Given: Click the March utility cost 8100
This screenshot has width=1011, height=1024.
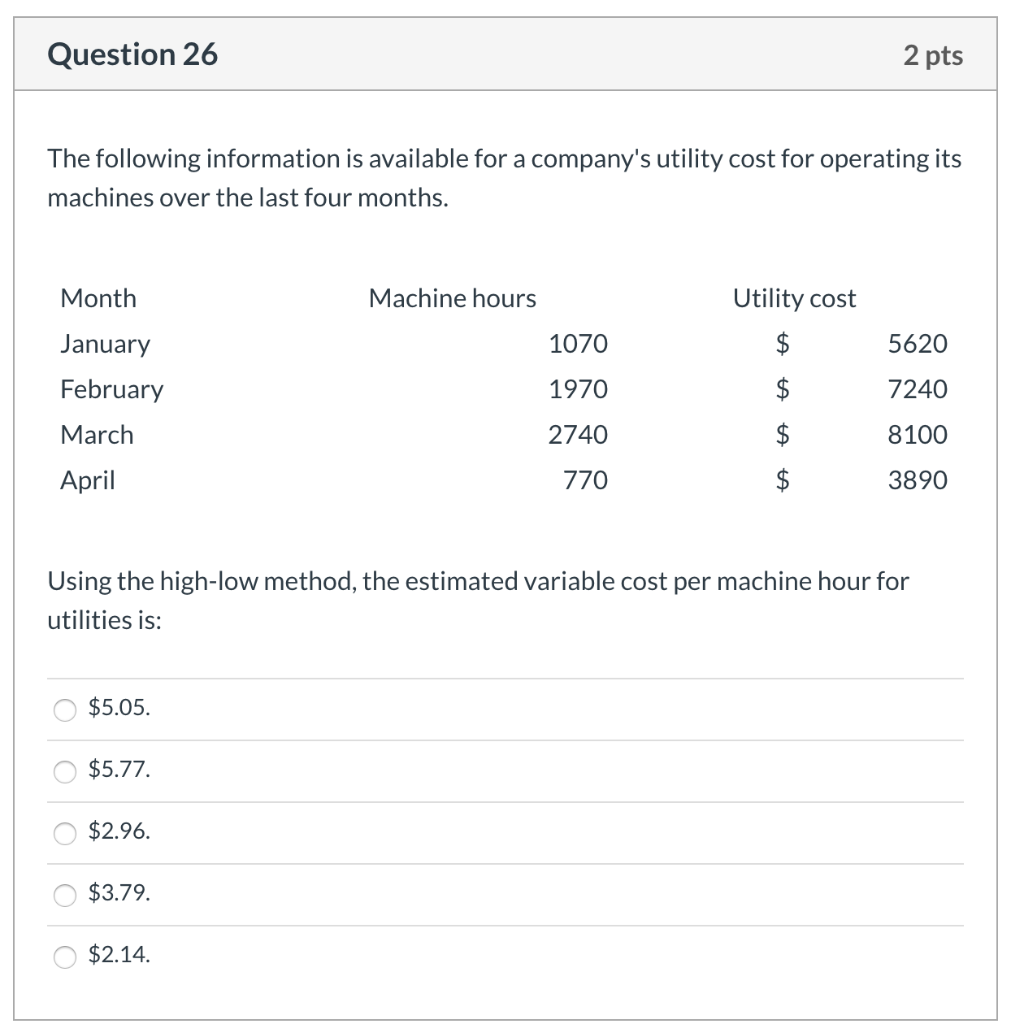Looking at the screenshot, I should 920,435.
